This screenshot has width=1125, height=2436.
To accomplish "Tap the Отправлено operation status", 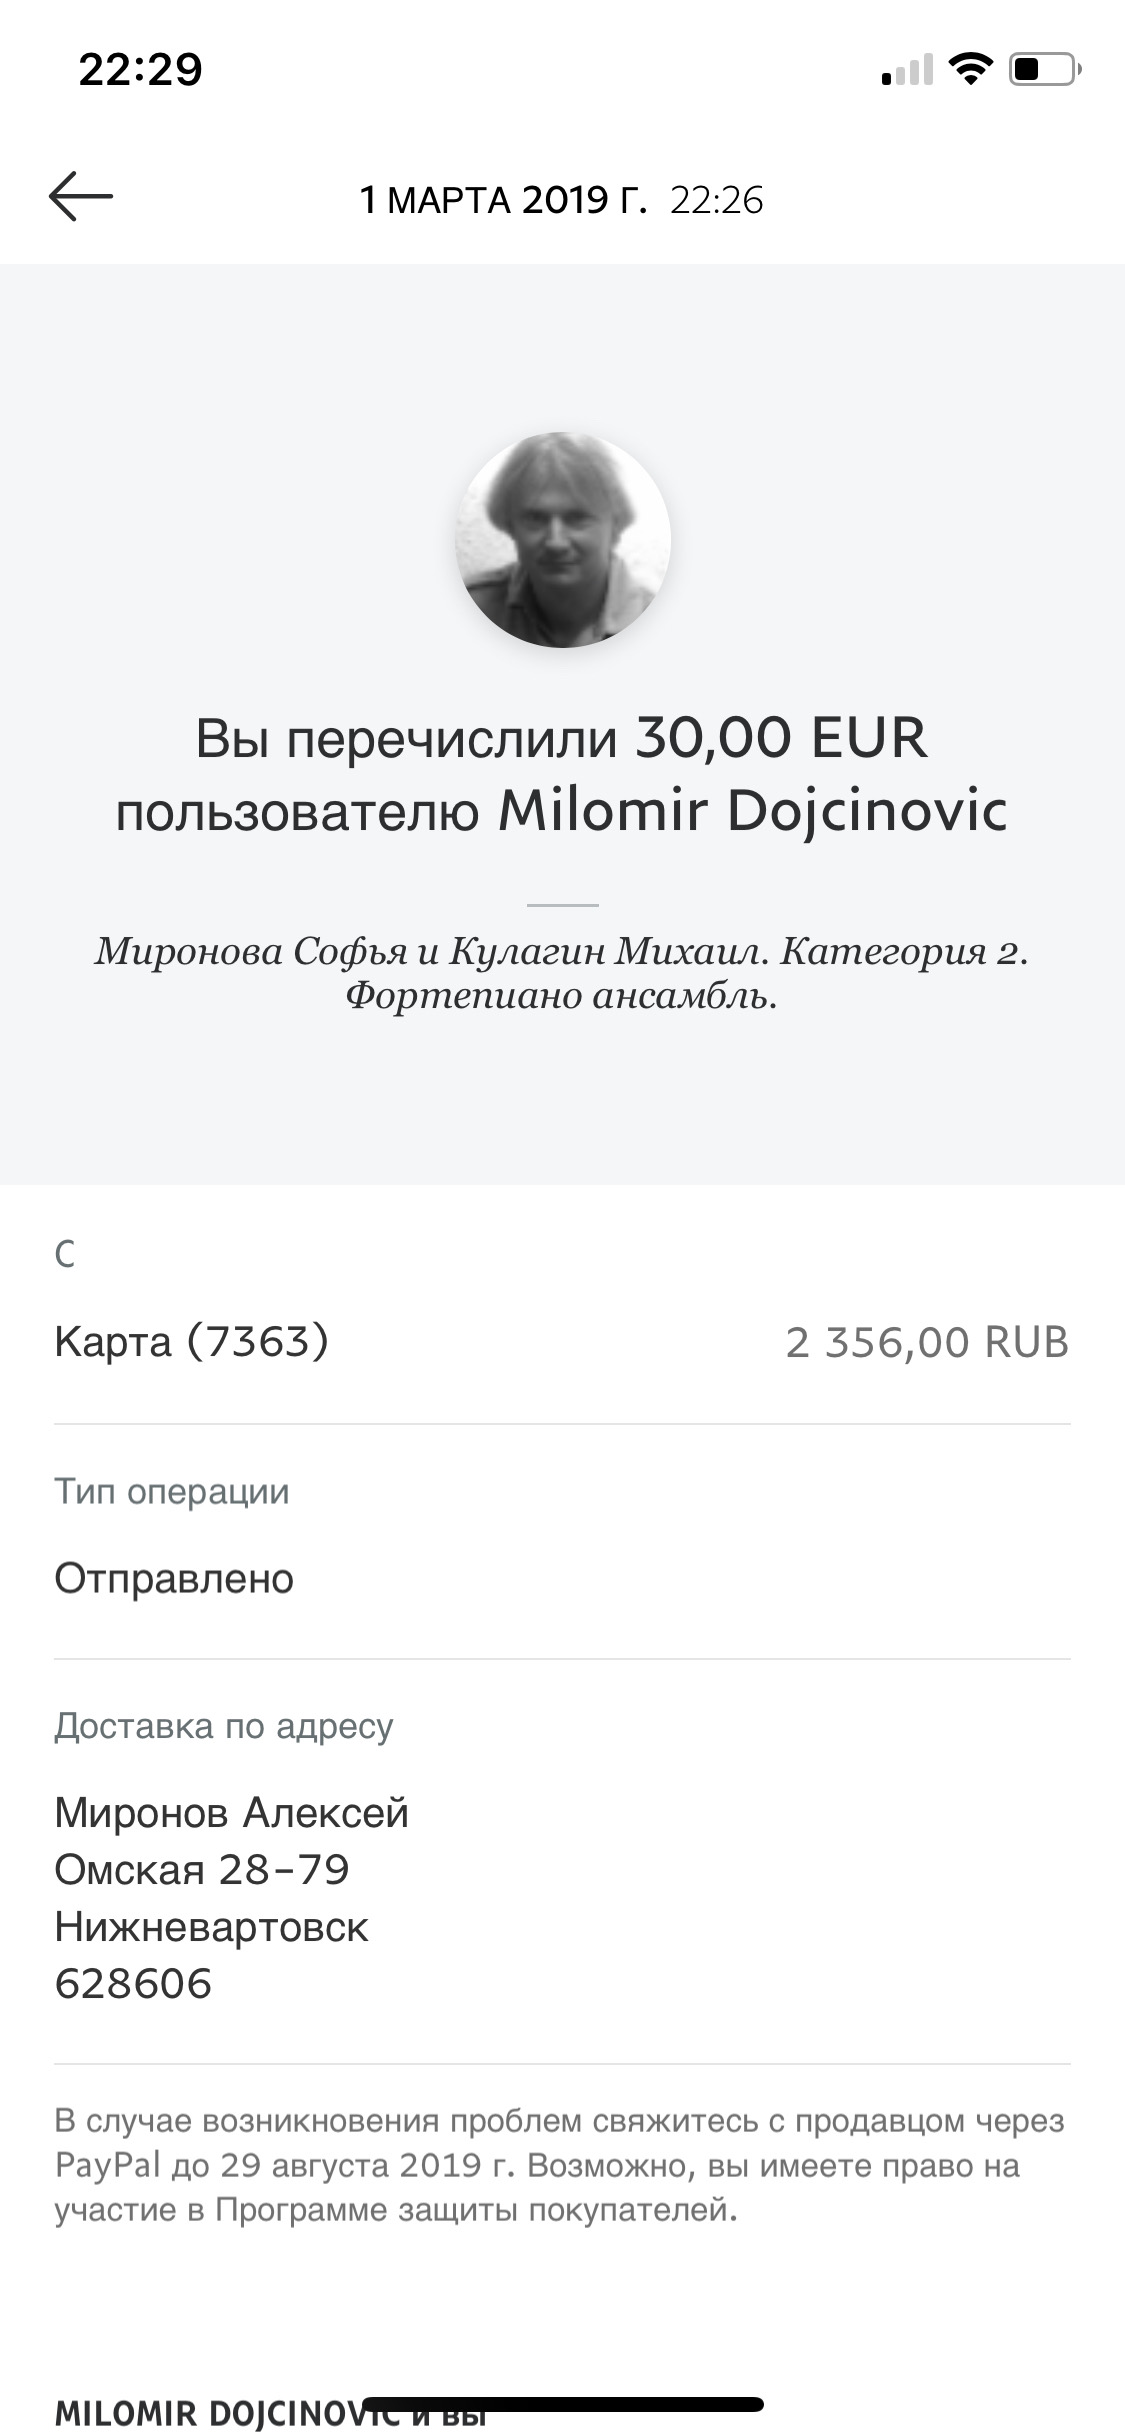I will pos(174,1579).
